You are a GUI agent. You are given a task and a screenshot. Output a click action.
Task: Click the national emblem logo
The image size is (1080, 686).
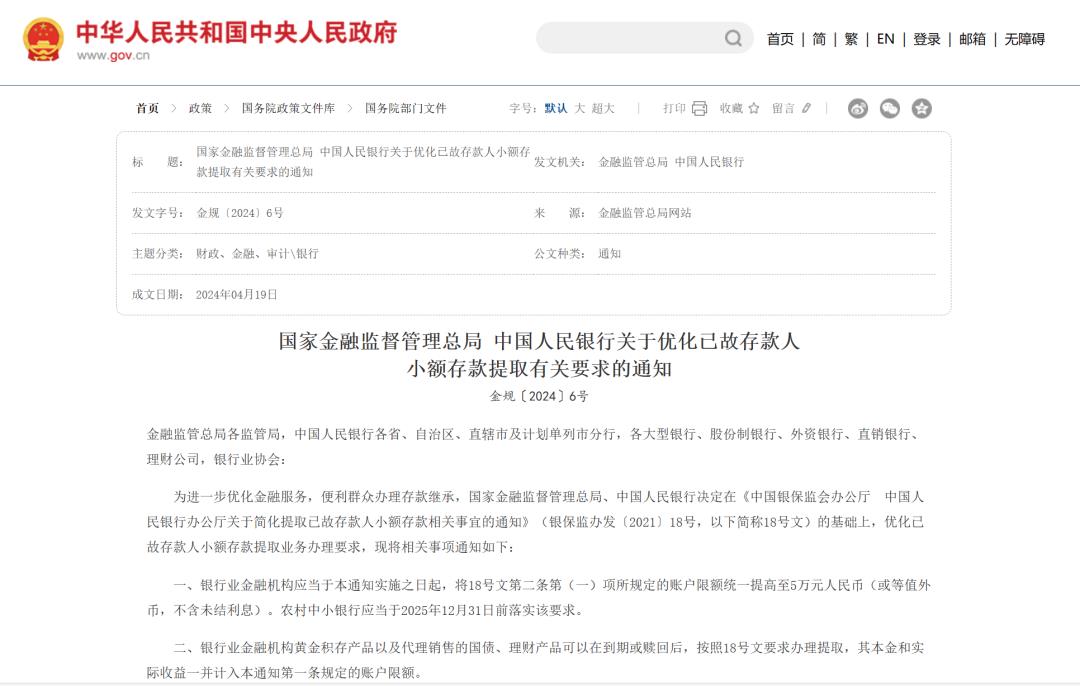click(x=43, y=39)
